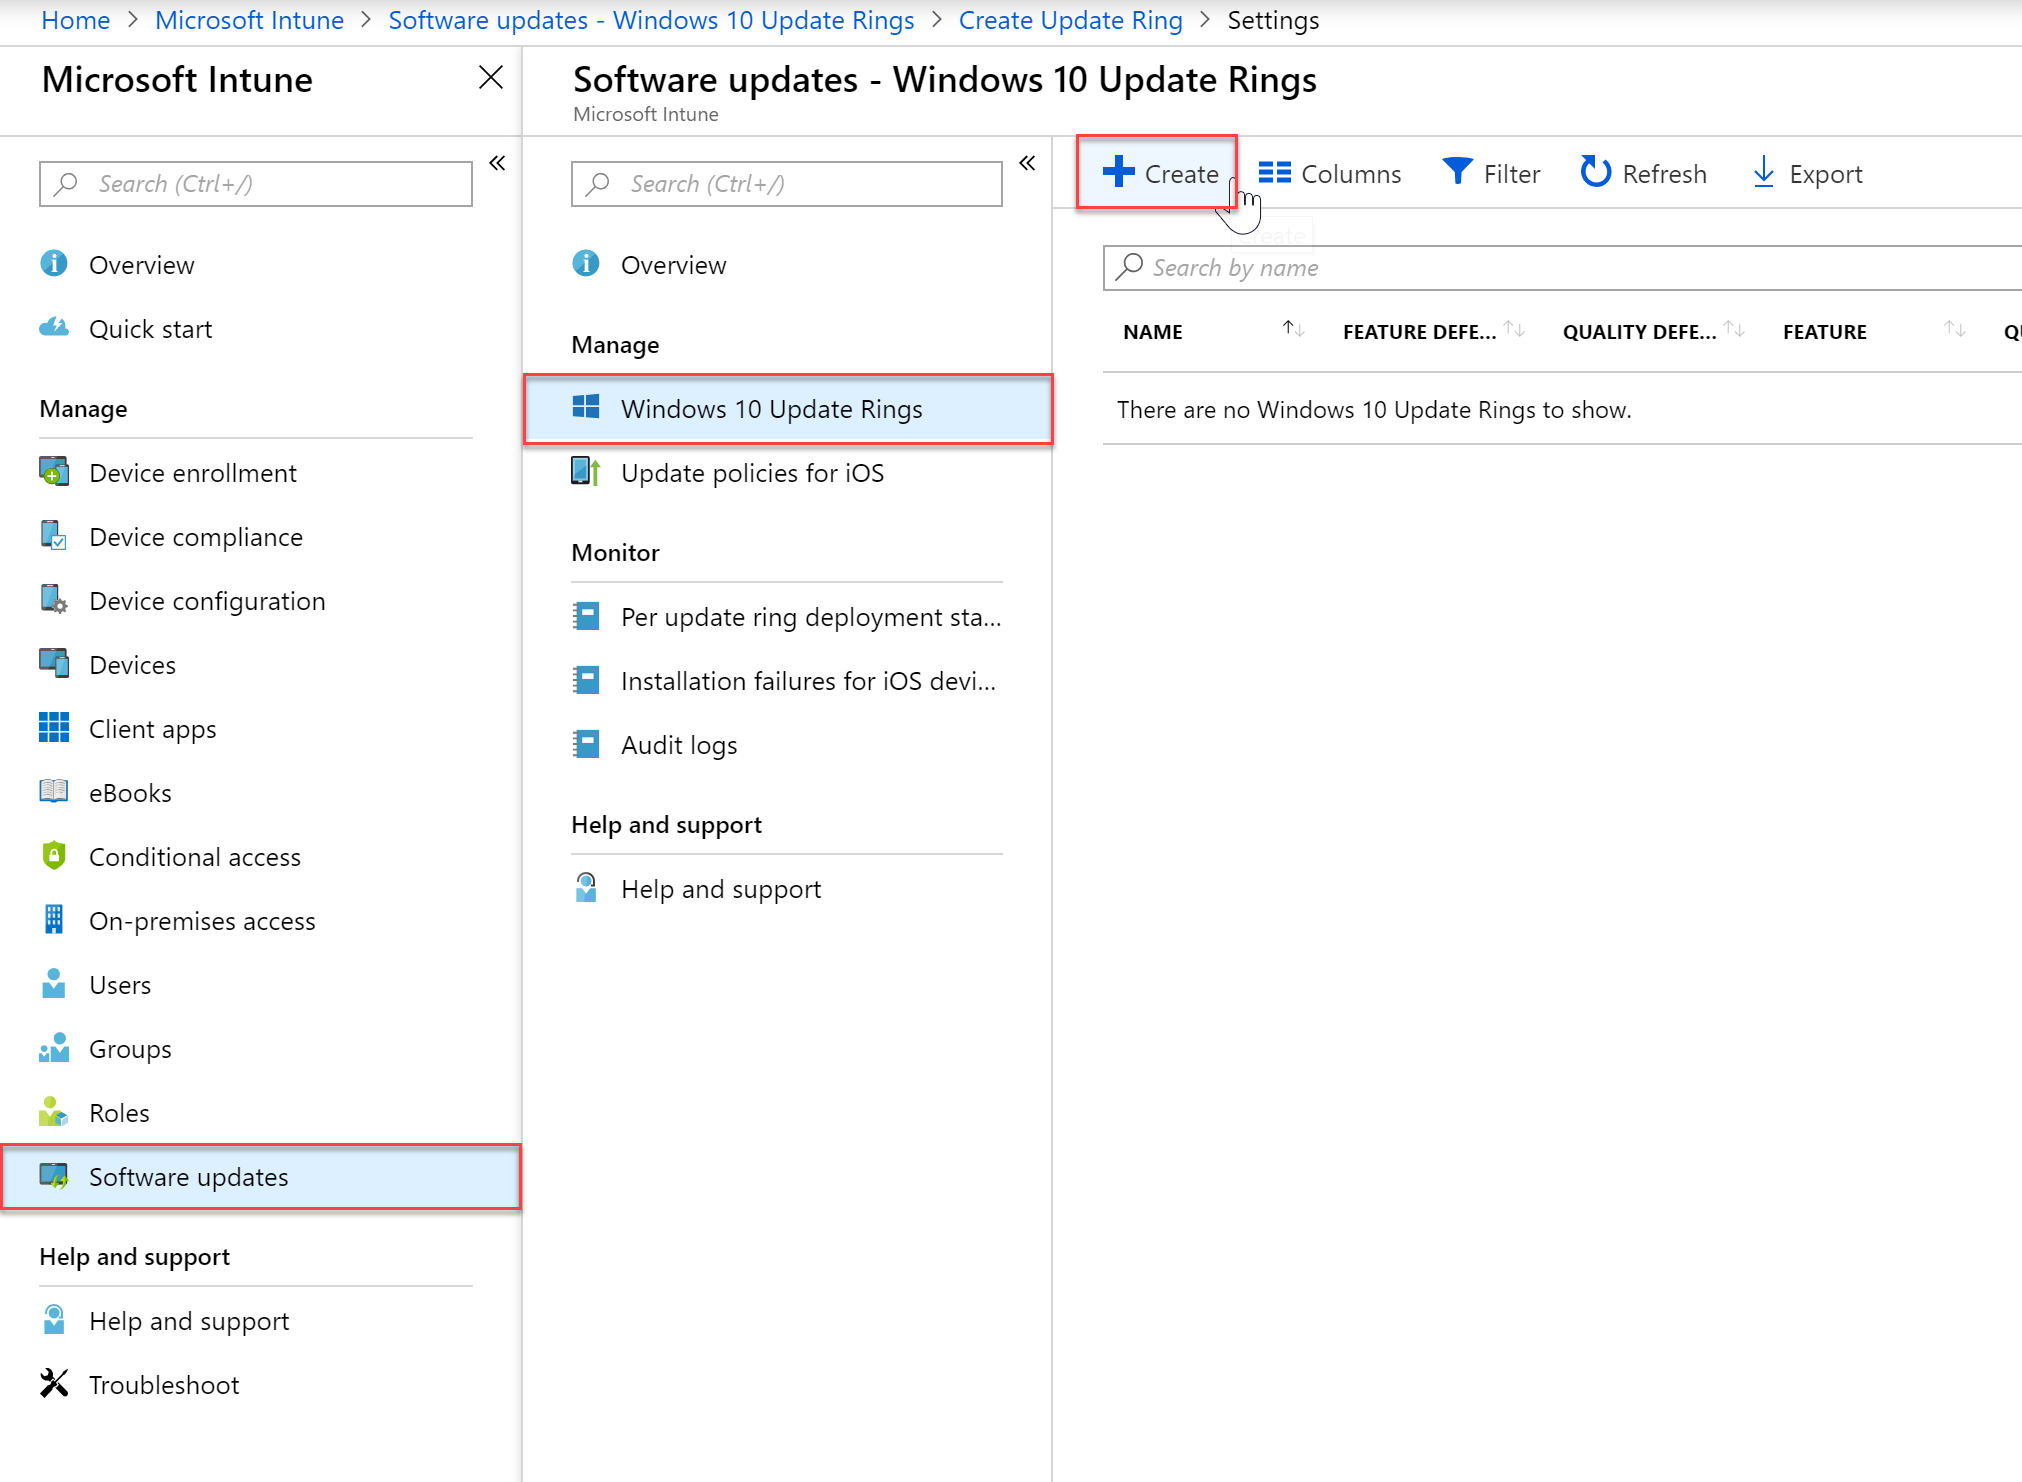2022x1482 pixels.
Task: Sort the list by NAME column arrows
Action: (x=1294, y=329)
